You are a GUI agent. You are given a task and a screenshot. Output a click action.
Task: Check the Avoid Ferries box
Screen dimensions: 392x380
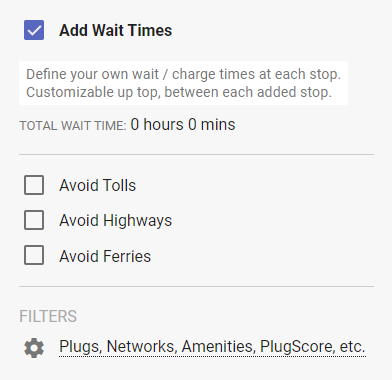point(34,255)
